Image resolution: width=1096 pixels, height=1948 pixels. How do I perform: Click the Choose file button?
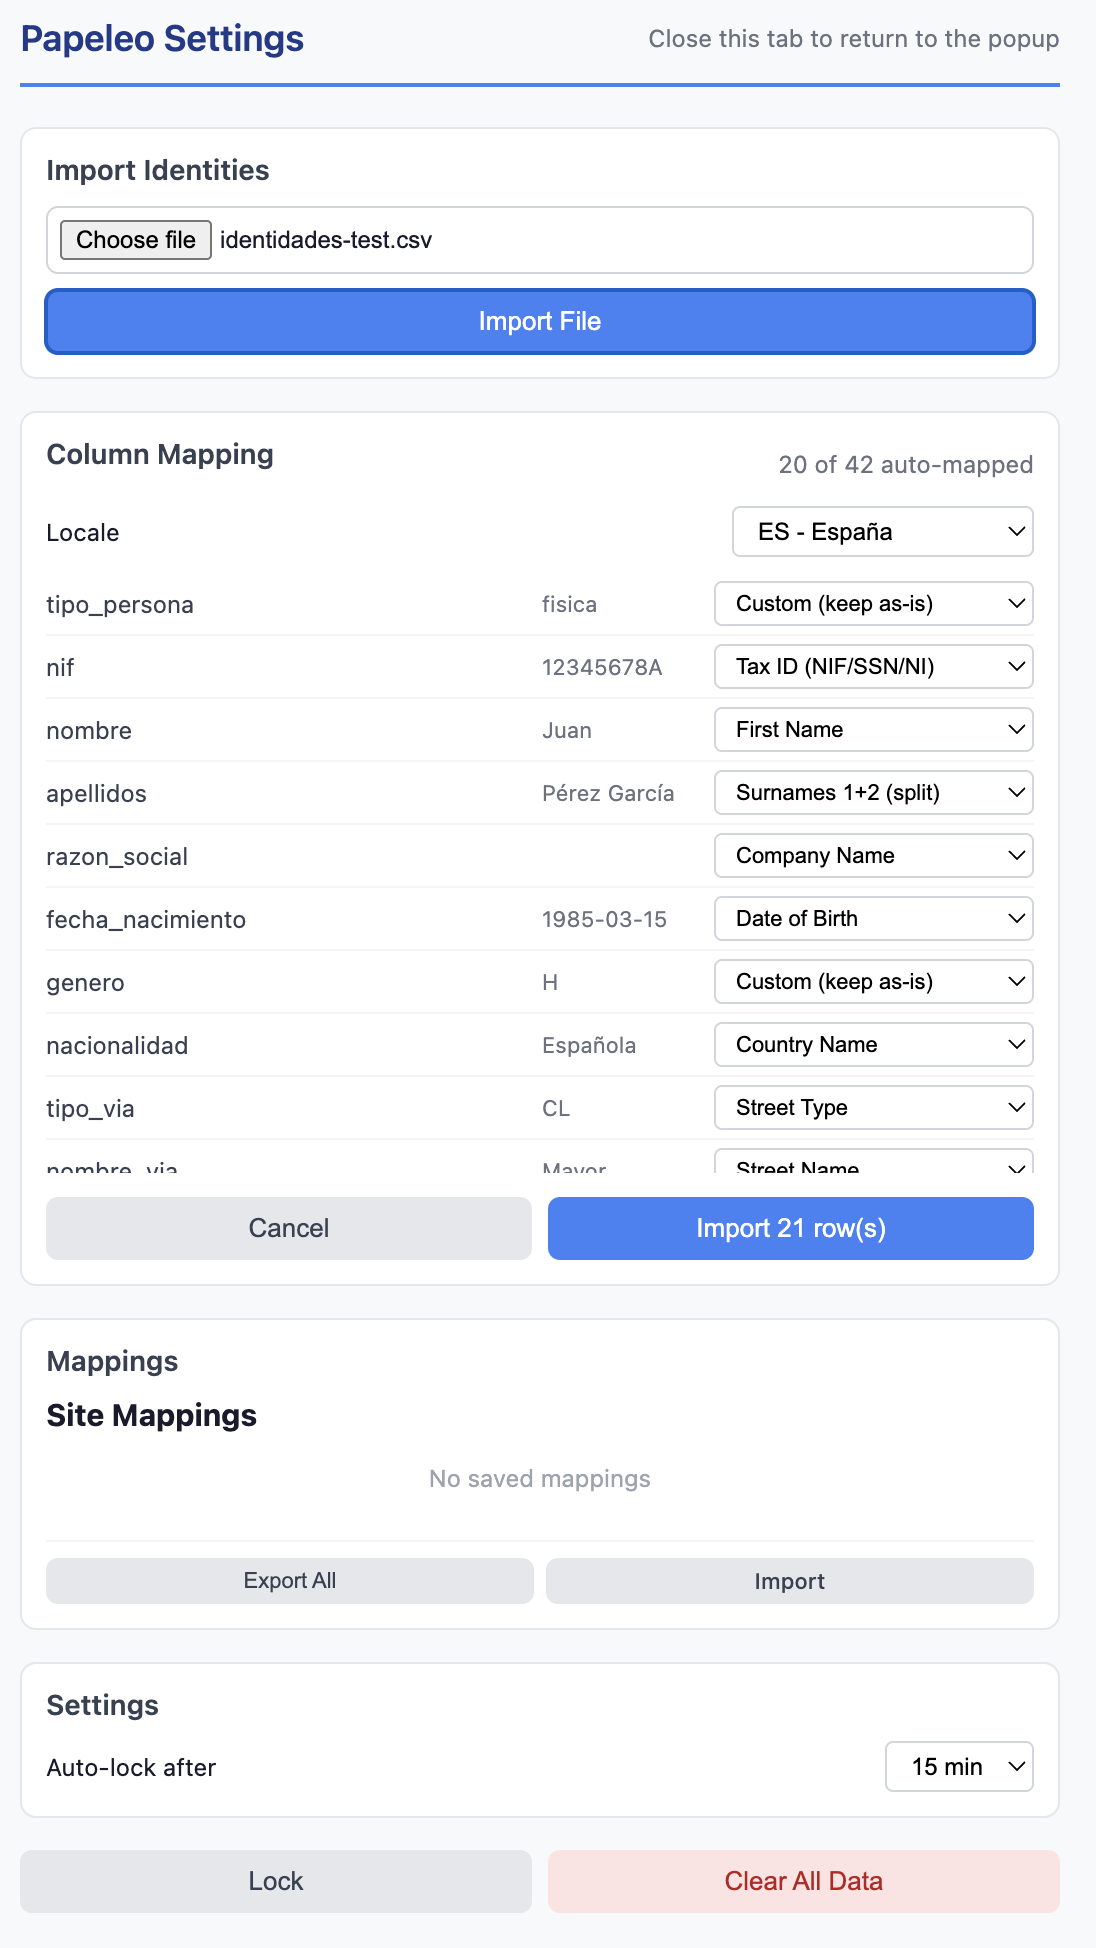pyautogui.click(x=135, y=240)
